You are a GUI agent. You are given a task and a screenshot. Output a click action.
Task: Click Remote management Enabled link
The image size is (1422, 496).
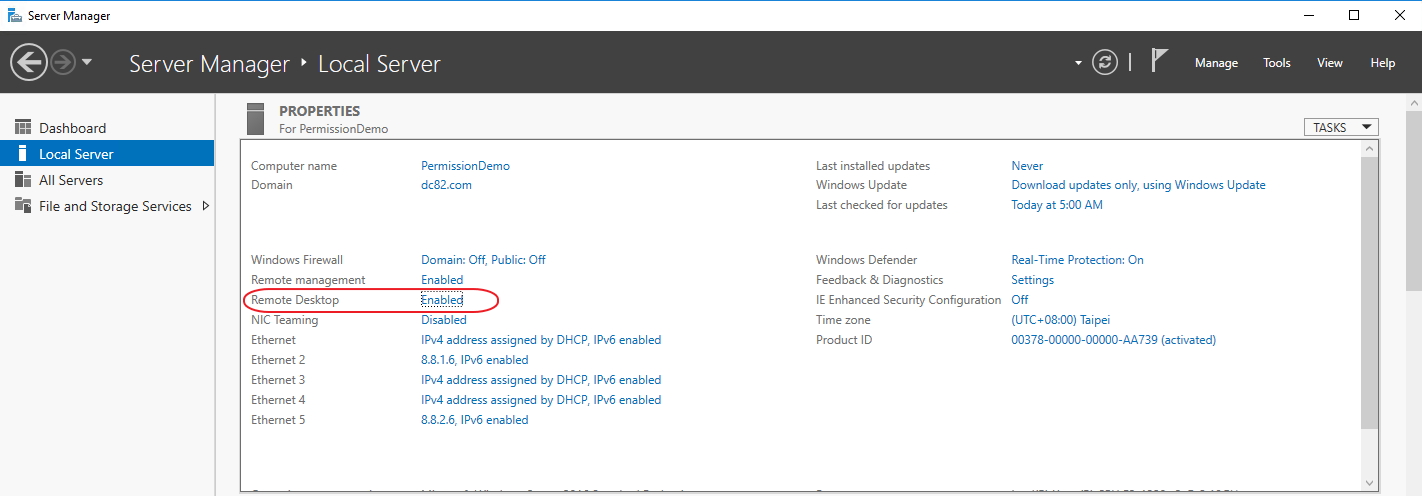[x=442, y=280]
